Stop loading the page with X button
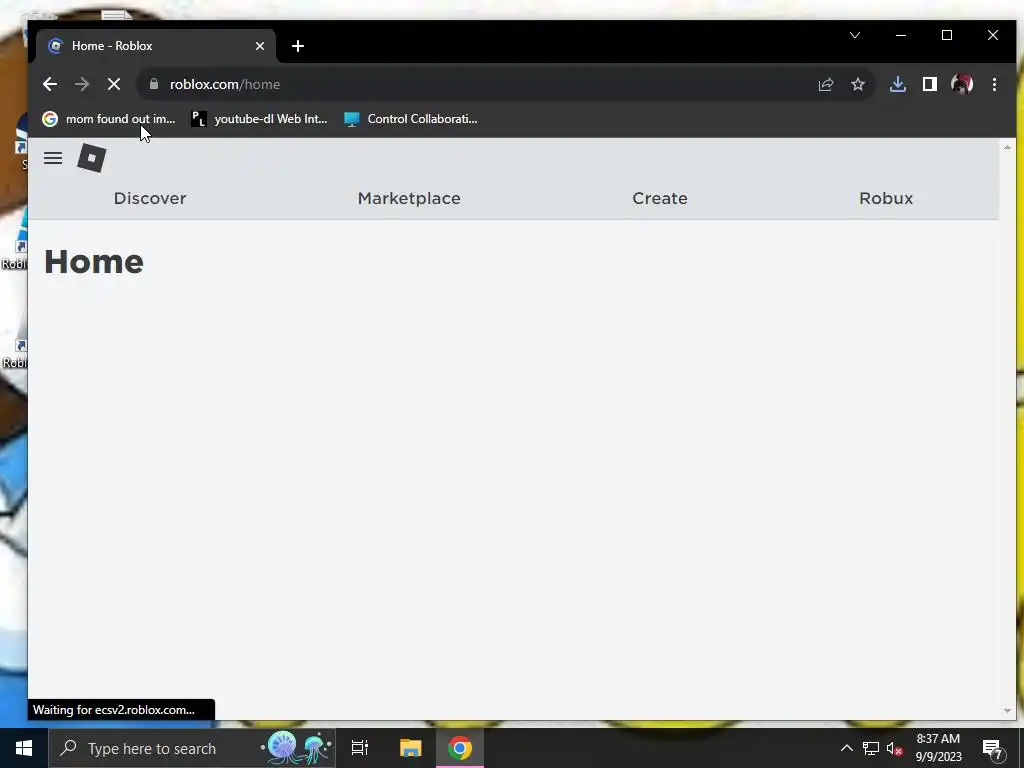This screenshot has height=768, width=1024. coord(114,84)
